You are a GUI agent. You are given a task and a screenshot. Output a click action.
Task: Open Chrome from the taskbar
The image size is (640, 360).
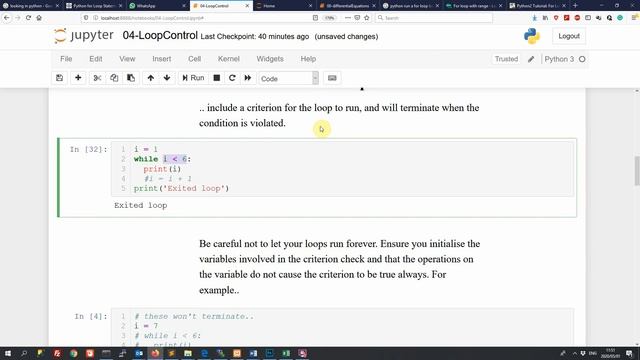(73, 353)
